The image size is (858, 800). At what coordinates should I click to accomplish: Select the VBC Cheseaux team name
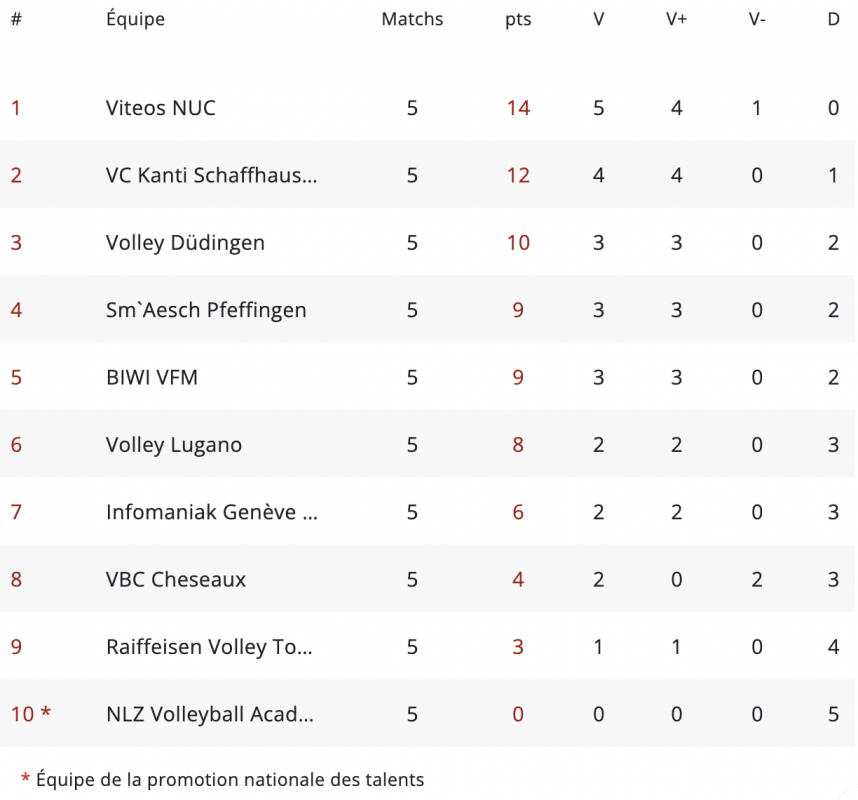tap(176, 579)
